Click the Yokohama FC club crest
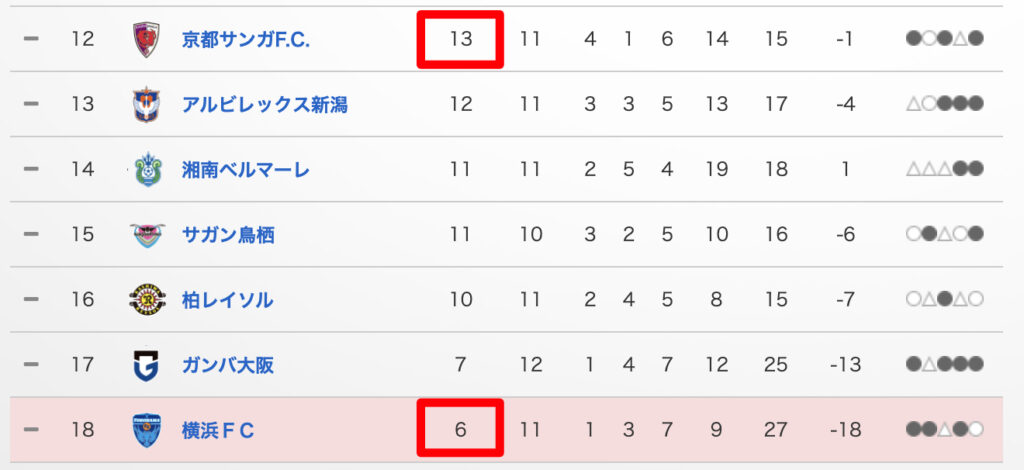This screenshot has height=470, width=1024. (x=146, y=431)
